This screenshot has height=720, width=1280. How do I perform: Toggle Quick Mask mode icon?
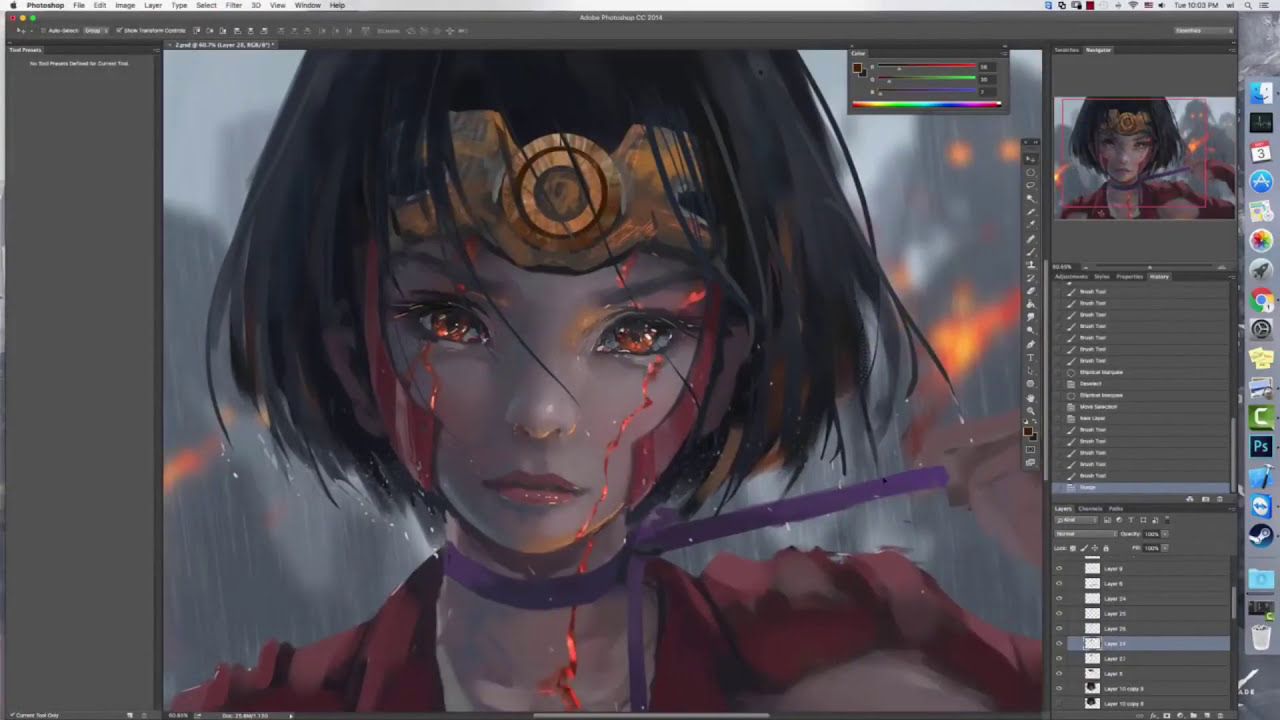(1030, 449)
